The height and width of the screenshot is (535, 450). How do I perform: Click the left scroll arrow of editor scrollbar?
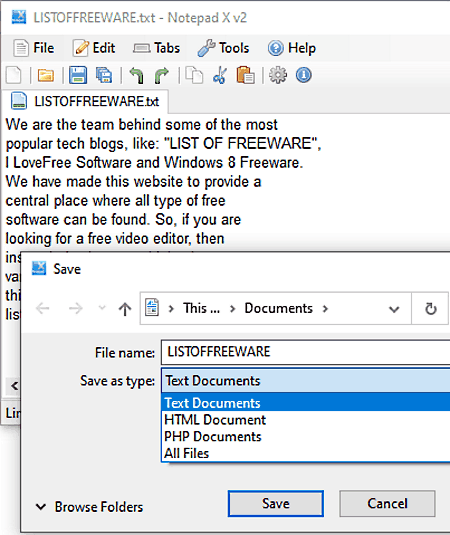click(x=14, y=386)
